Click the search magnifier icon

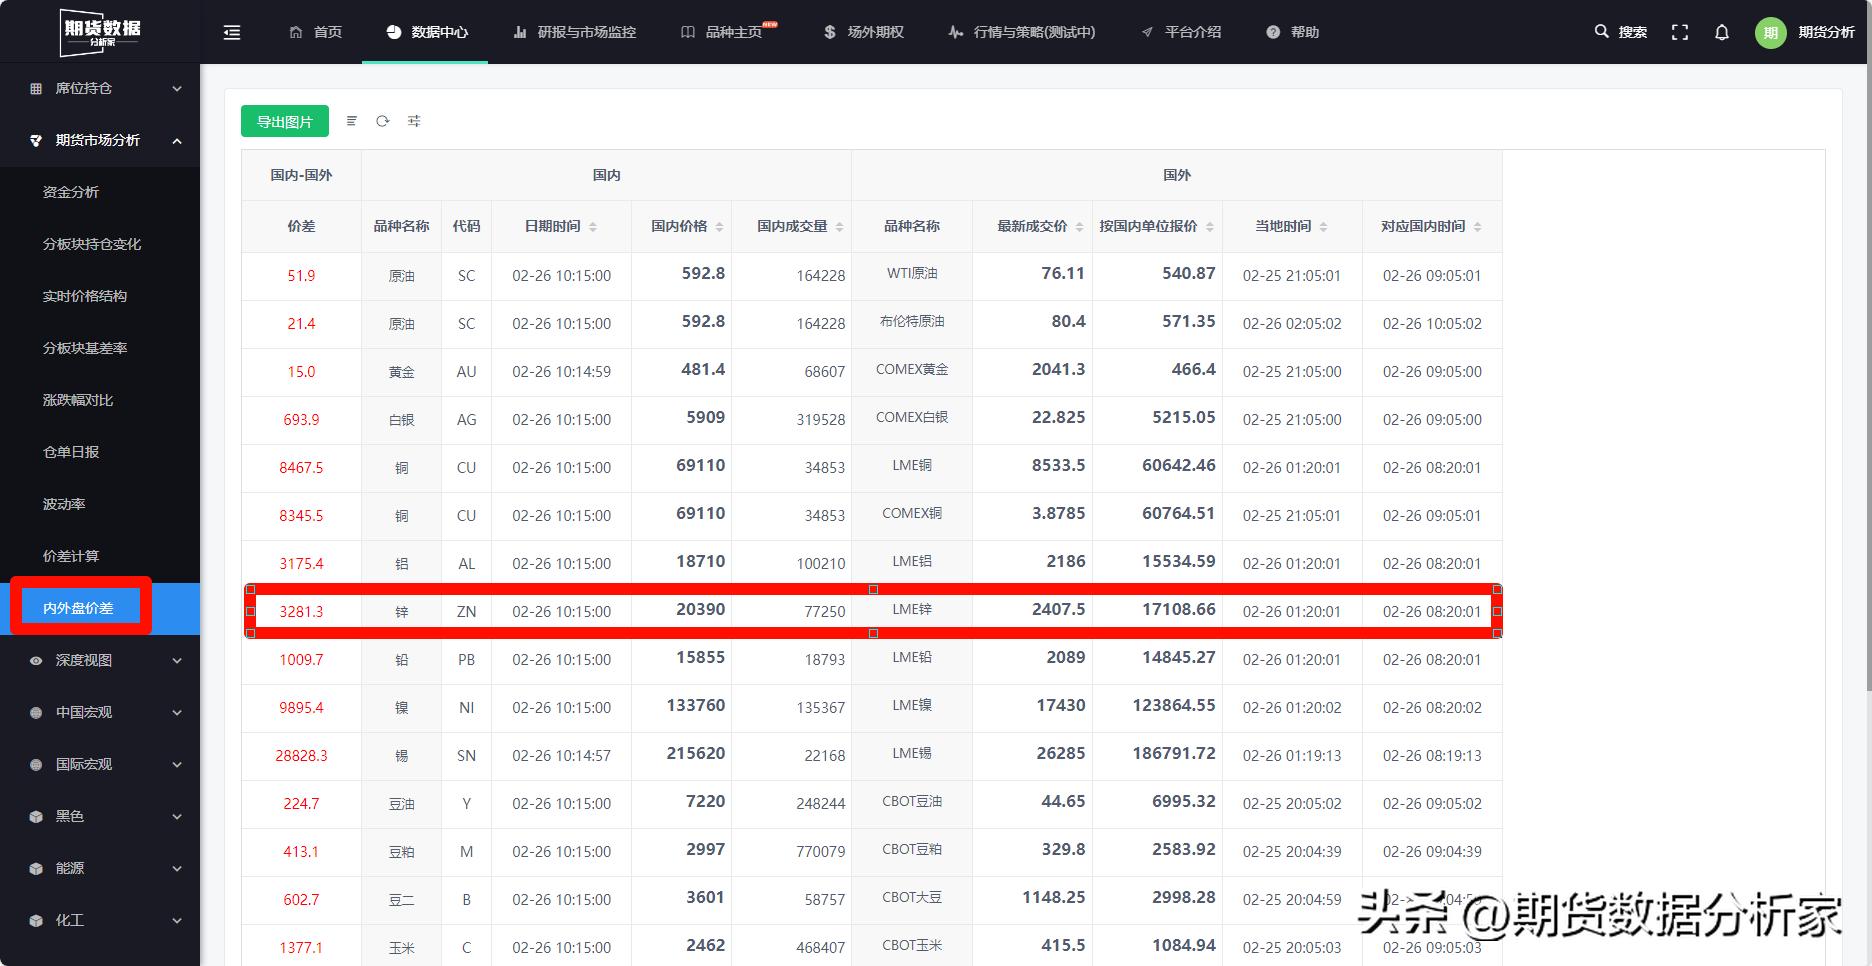click(1601, 32)
